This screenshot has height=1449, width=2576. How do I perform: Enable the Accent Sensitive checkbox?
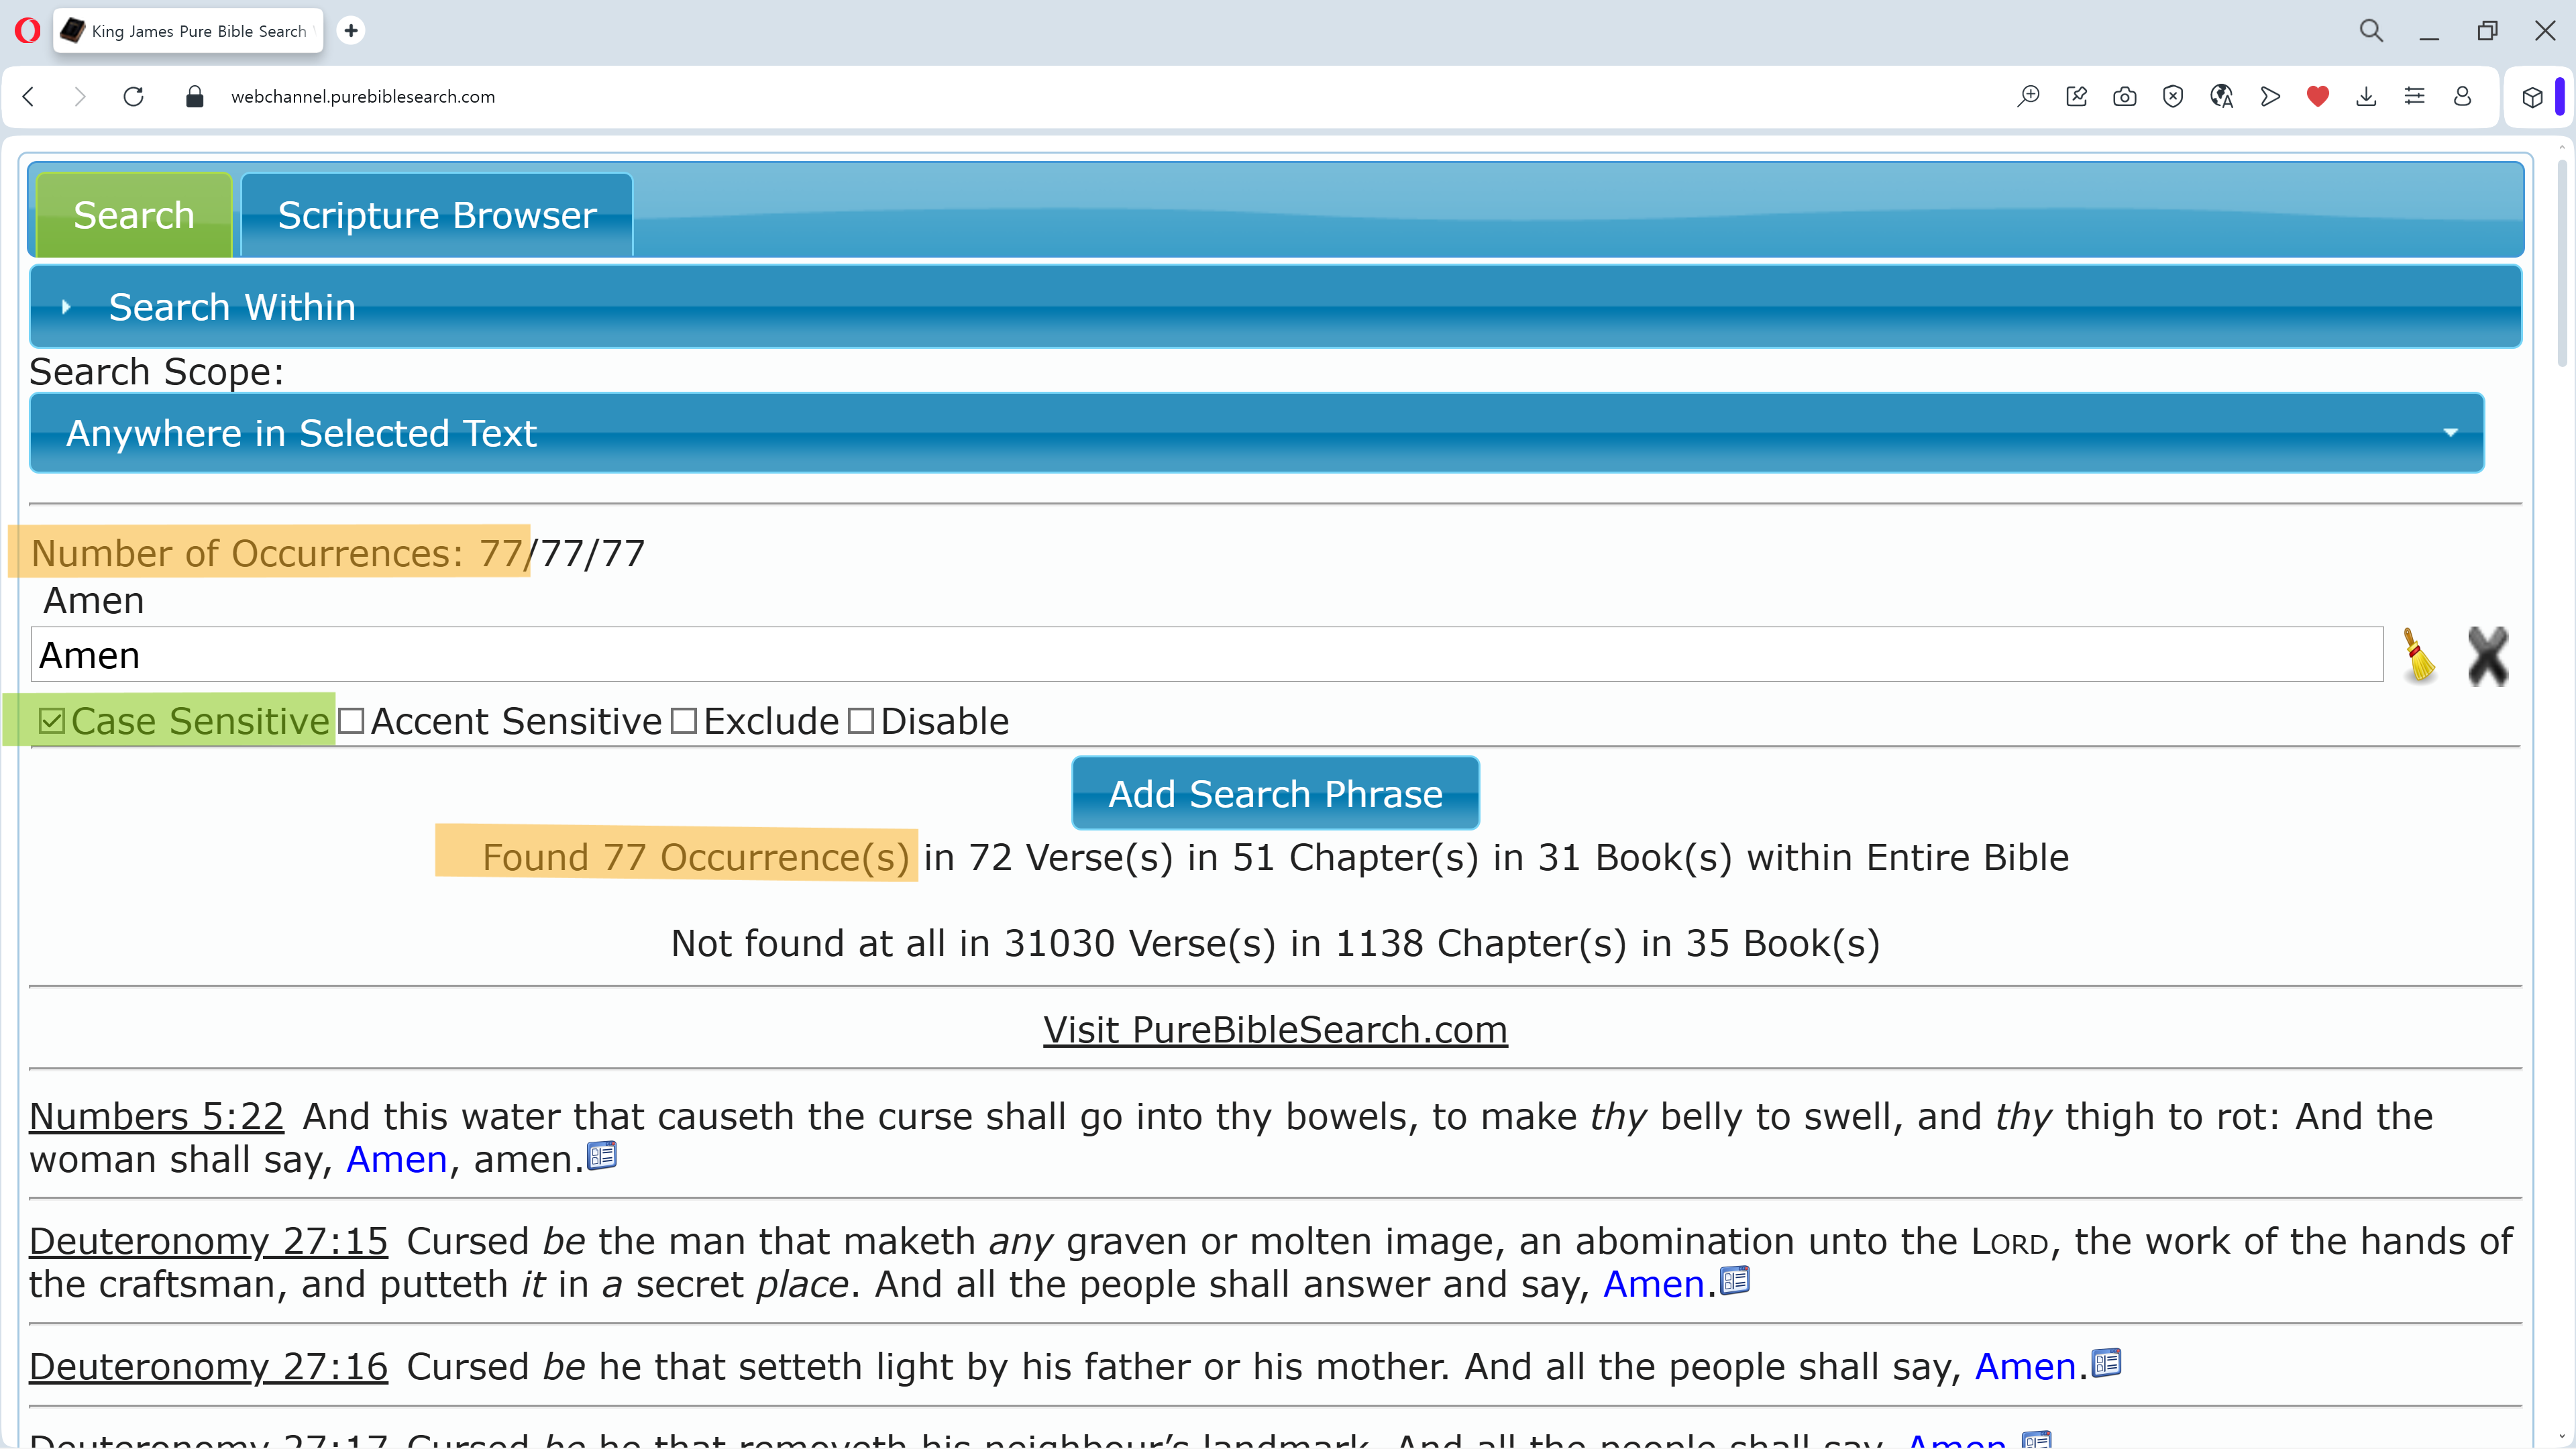click(x=351, y=721)
